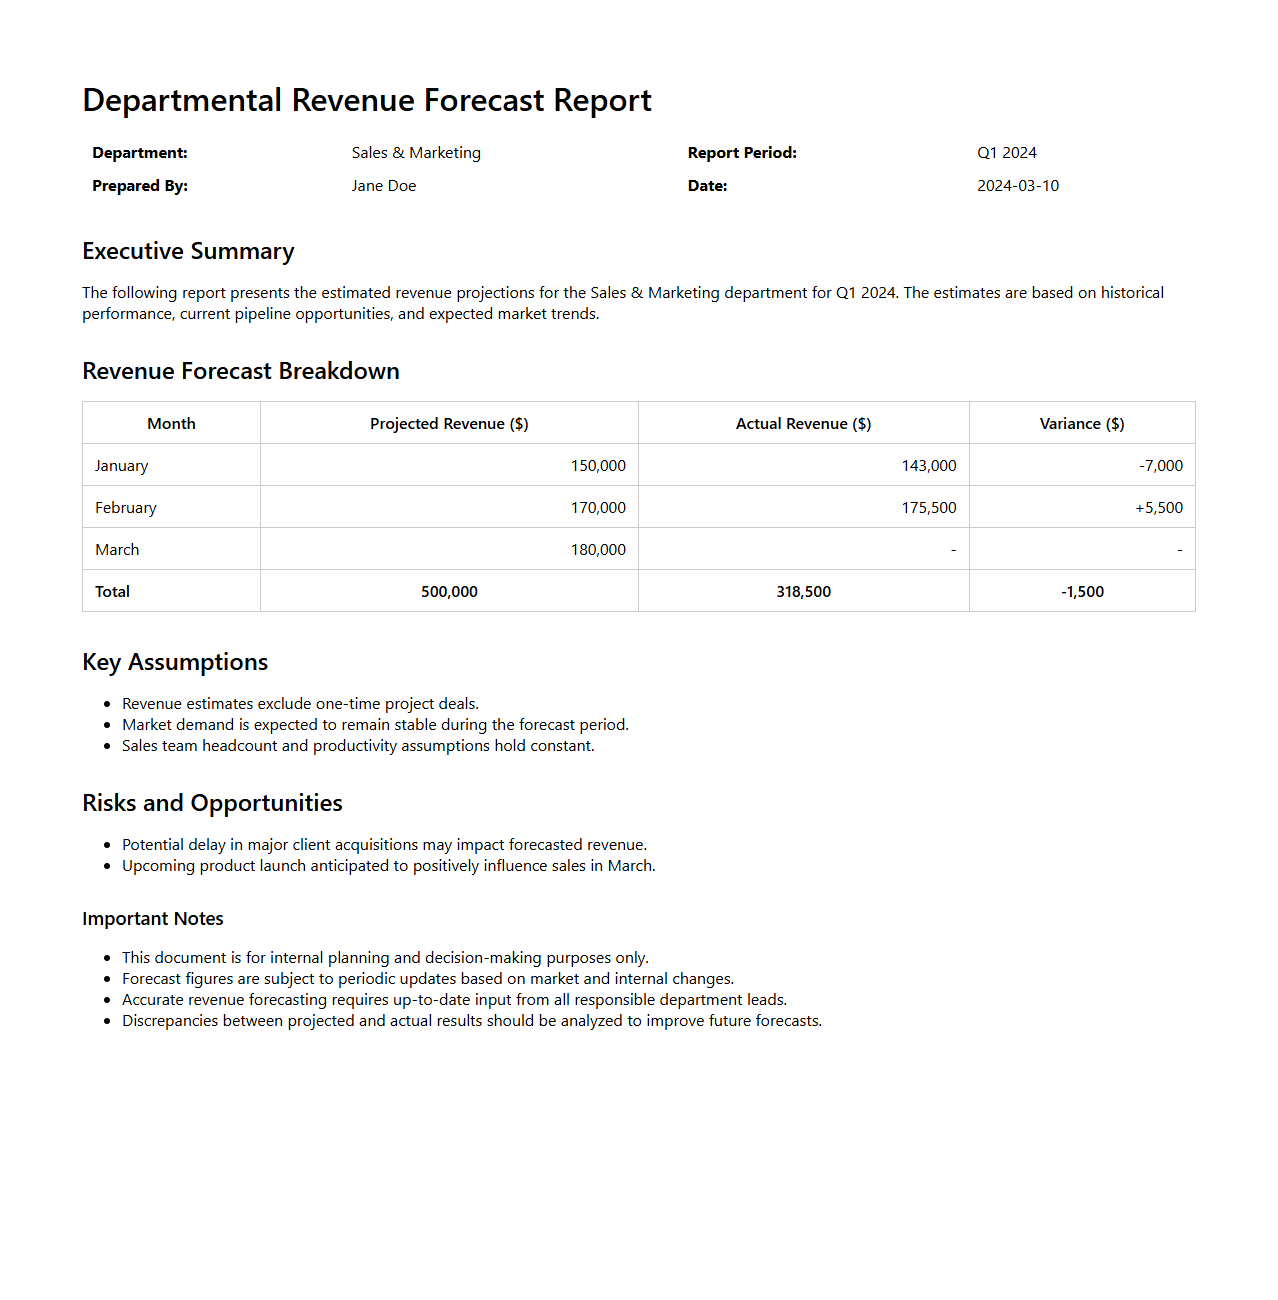The height and width of the screenshot is (1300, 1278).
Task: Select the Projected Revenue ($) column header
Action: [449, 424]
